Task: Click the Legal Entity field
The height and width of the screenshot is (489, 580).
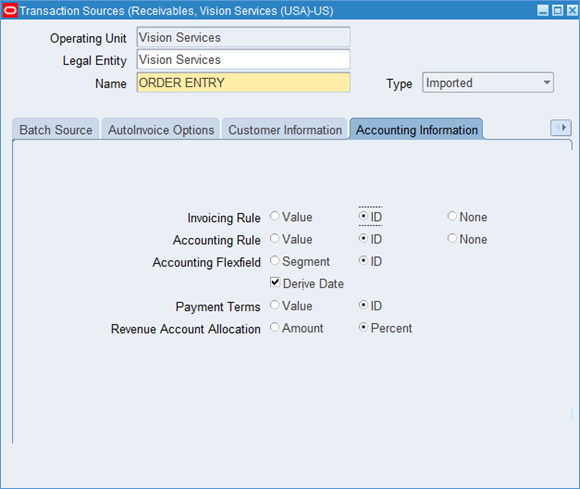Action: pos(243,60)
